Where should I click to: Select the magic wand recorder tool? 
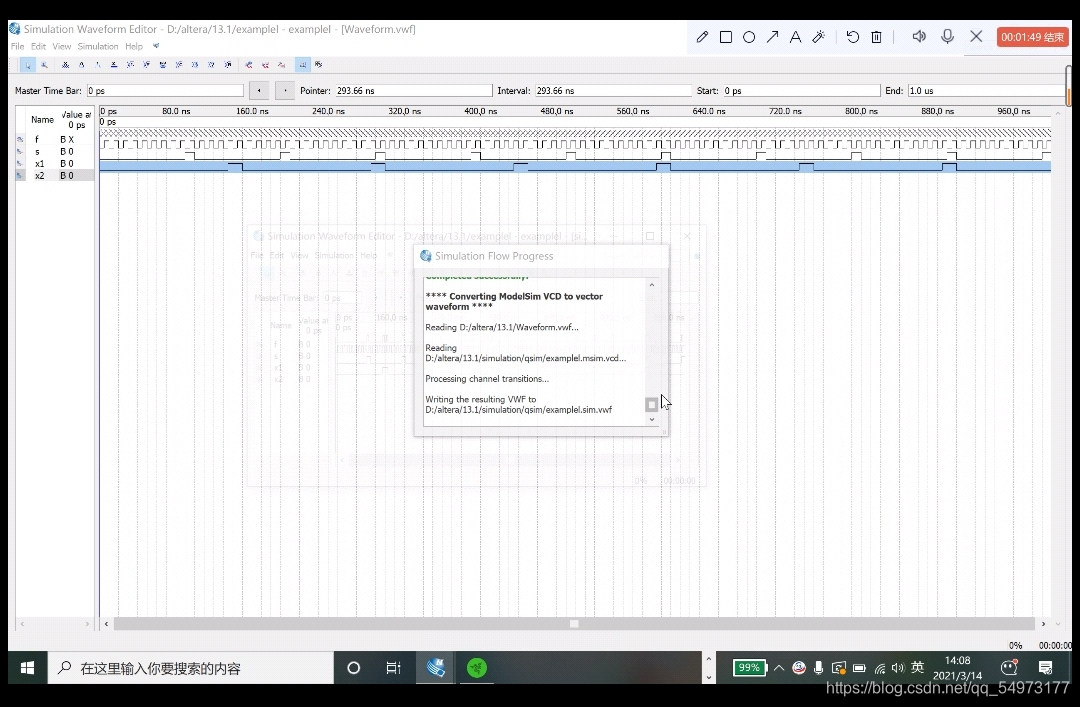point(818,37)
